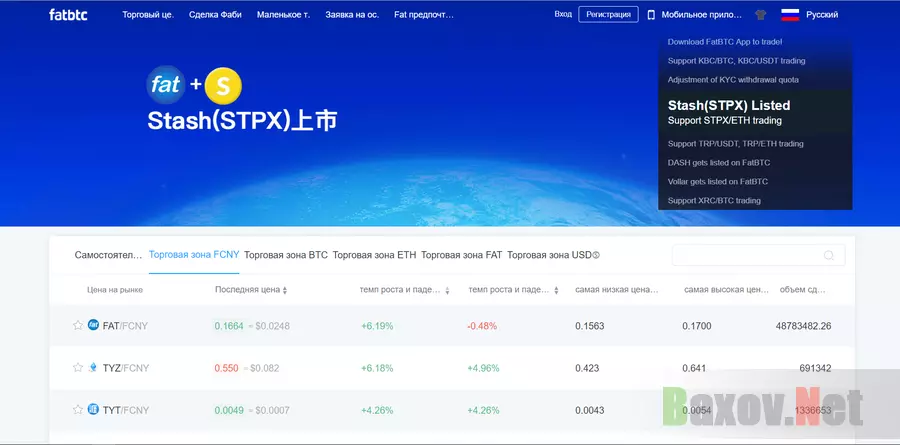The width and height of the screenshot is (900, 445).
Task: Click the Russian flag icon
Action: click(x=790, y=15)
